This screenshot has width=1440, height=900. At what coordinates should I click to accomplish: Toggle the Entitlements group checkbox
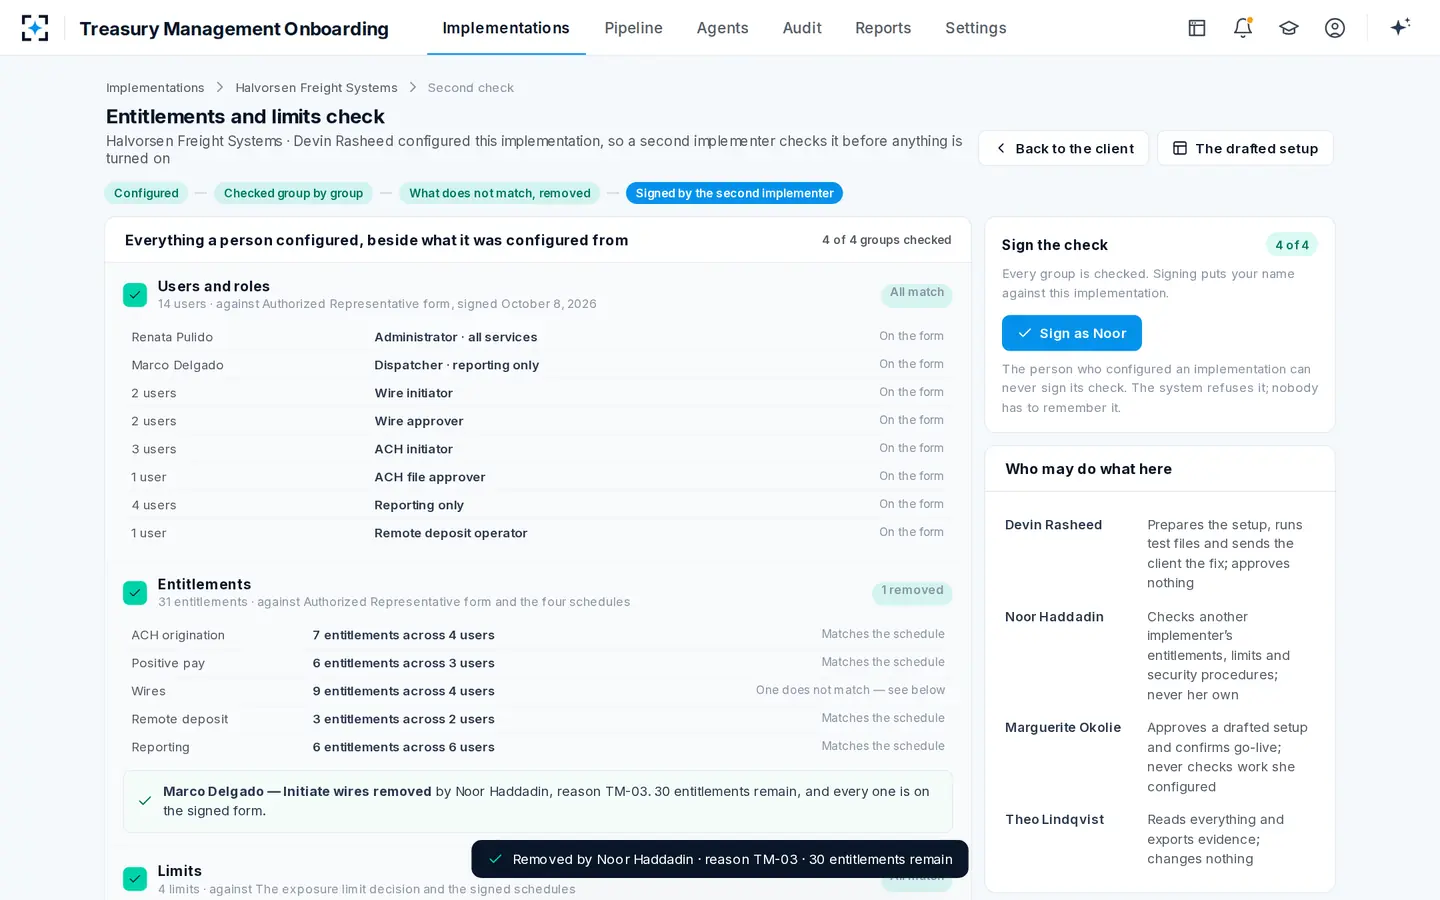(x=135, y=593)
